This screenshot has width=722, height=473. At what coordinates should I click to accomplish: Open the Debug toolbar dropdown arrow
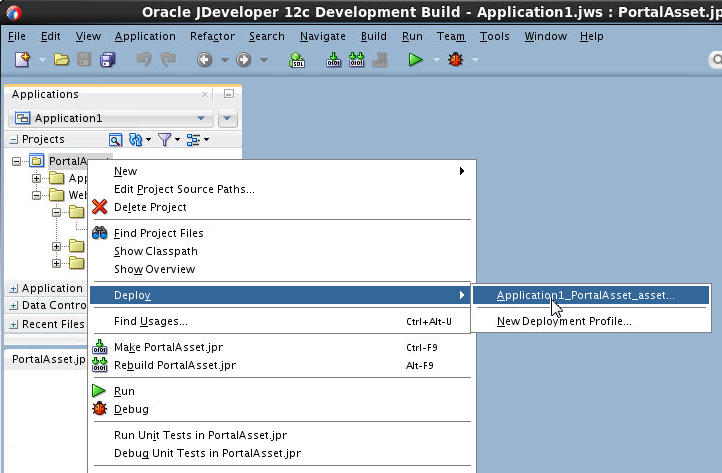[475, 60]
